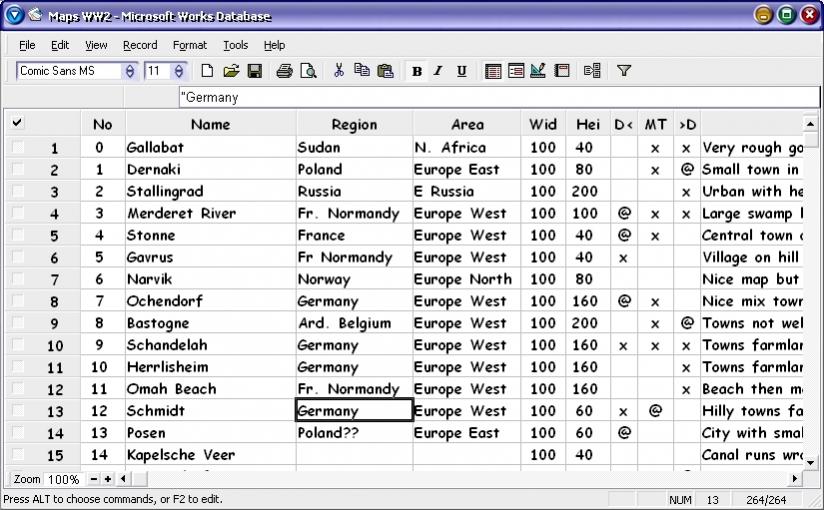Click the Paste clipboard icon
Image resolution: width=824 pixels, height=510 pixels.
(x=385, y=71)
